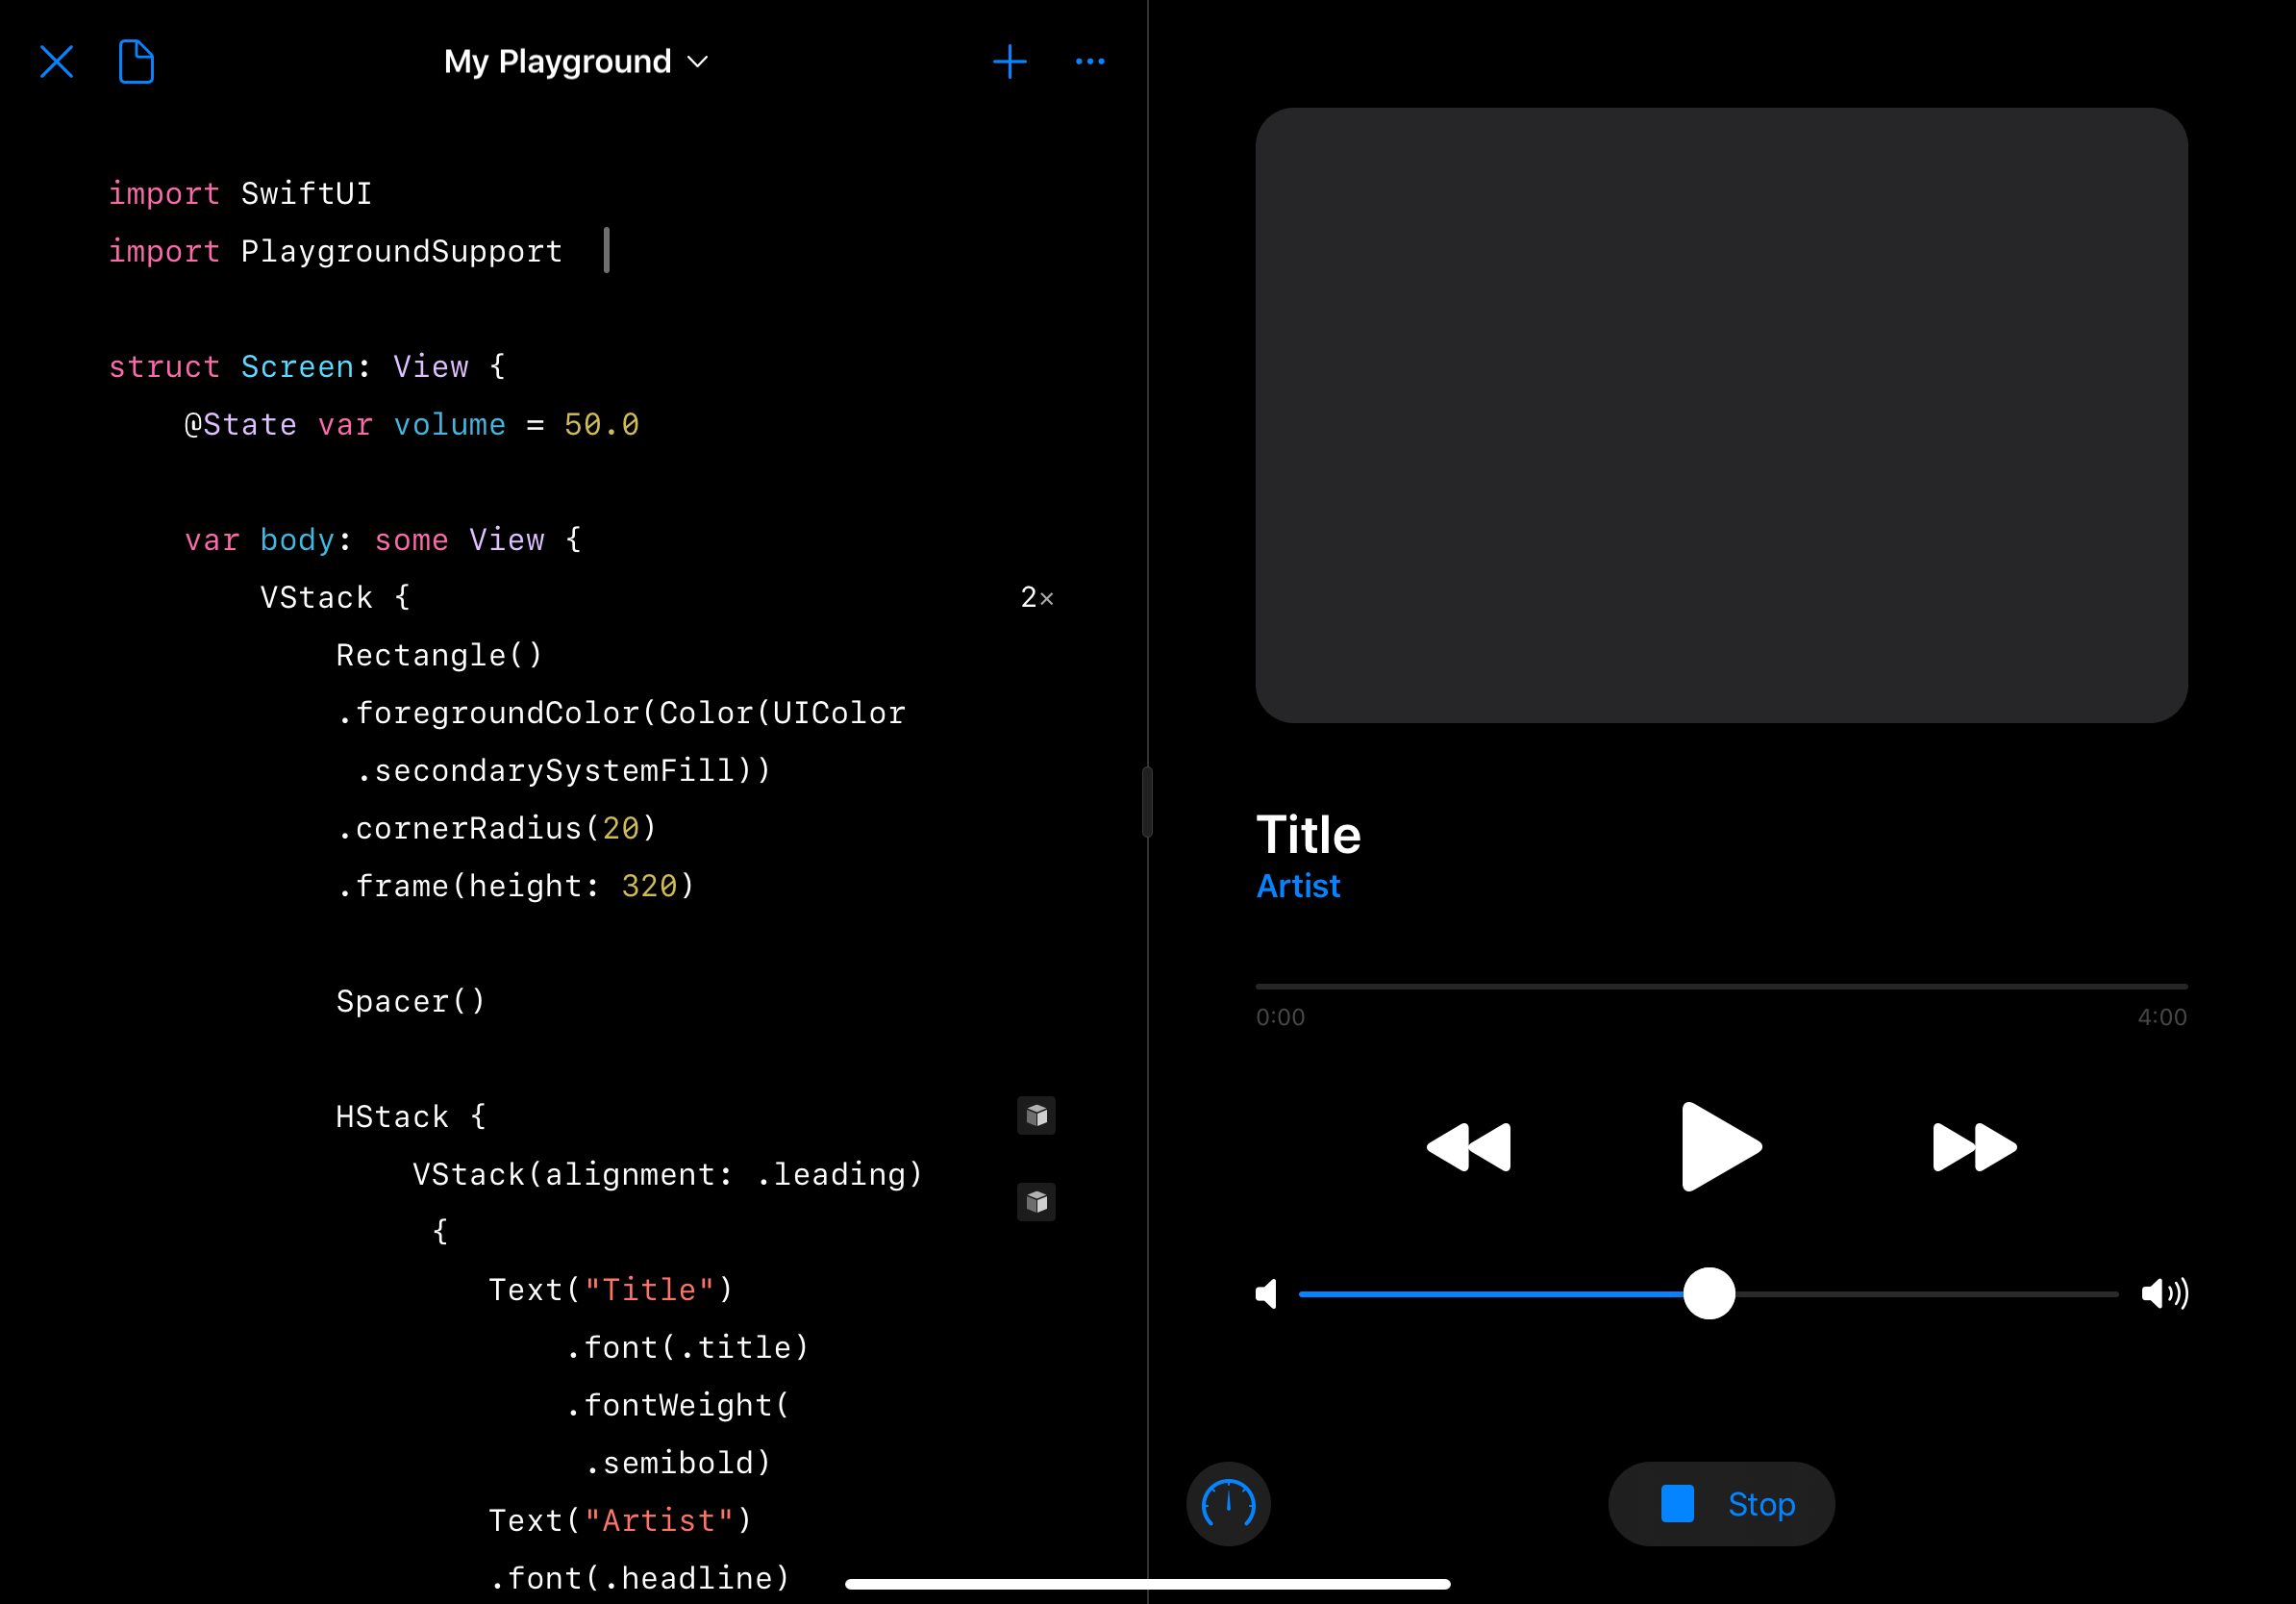This screenshot has height=1604, width=2296.
Task: Click the high volume speaker icon
Action: 2165,1293
